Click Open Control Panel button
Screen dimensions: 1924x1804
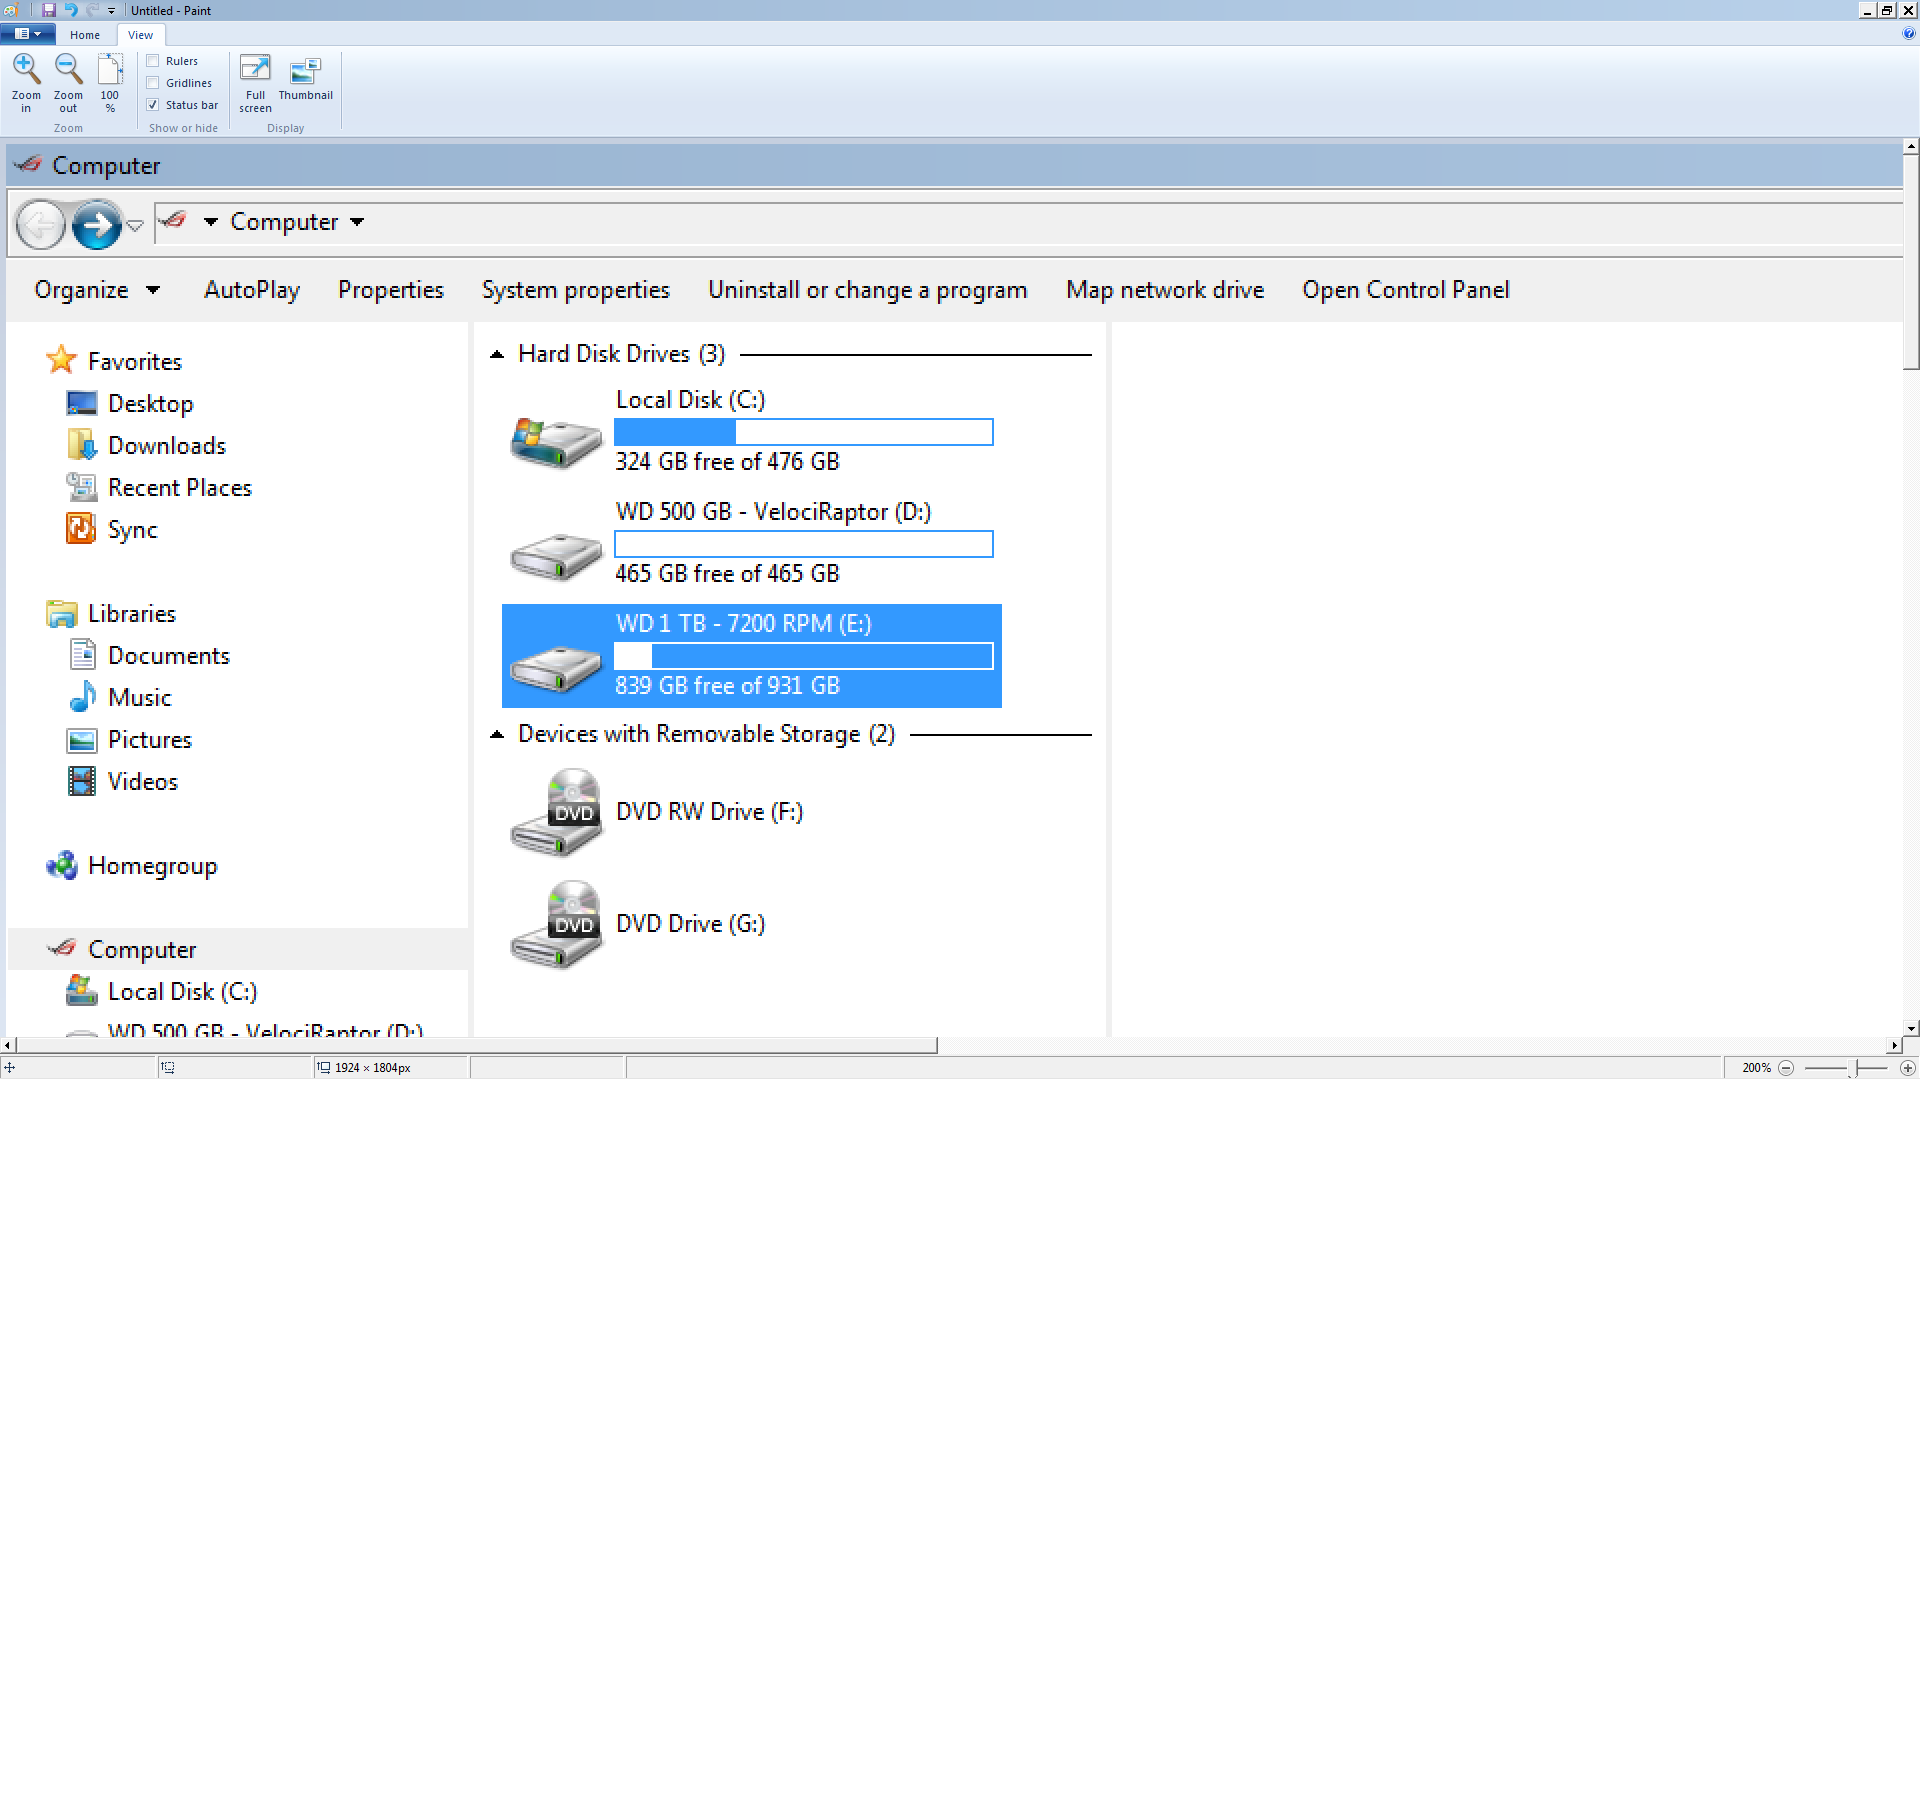[1405, 290]
